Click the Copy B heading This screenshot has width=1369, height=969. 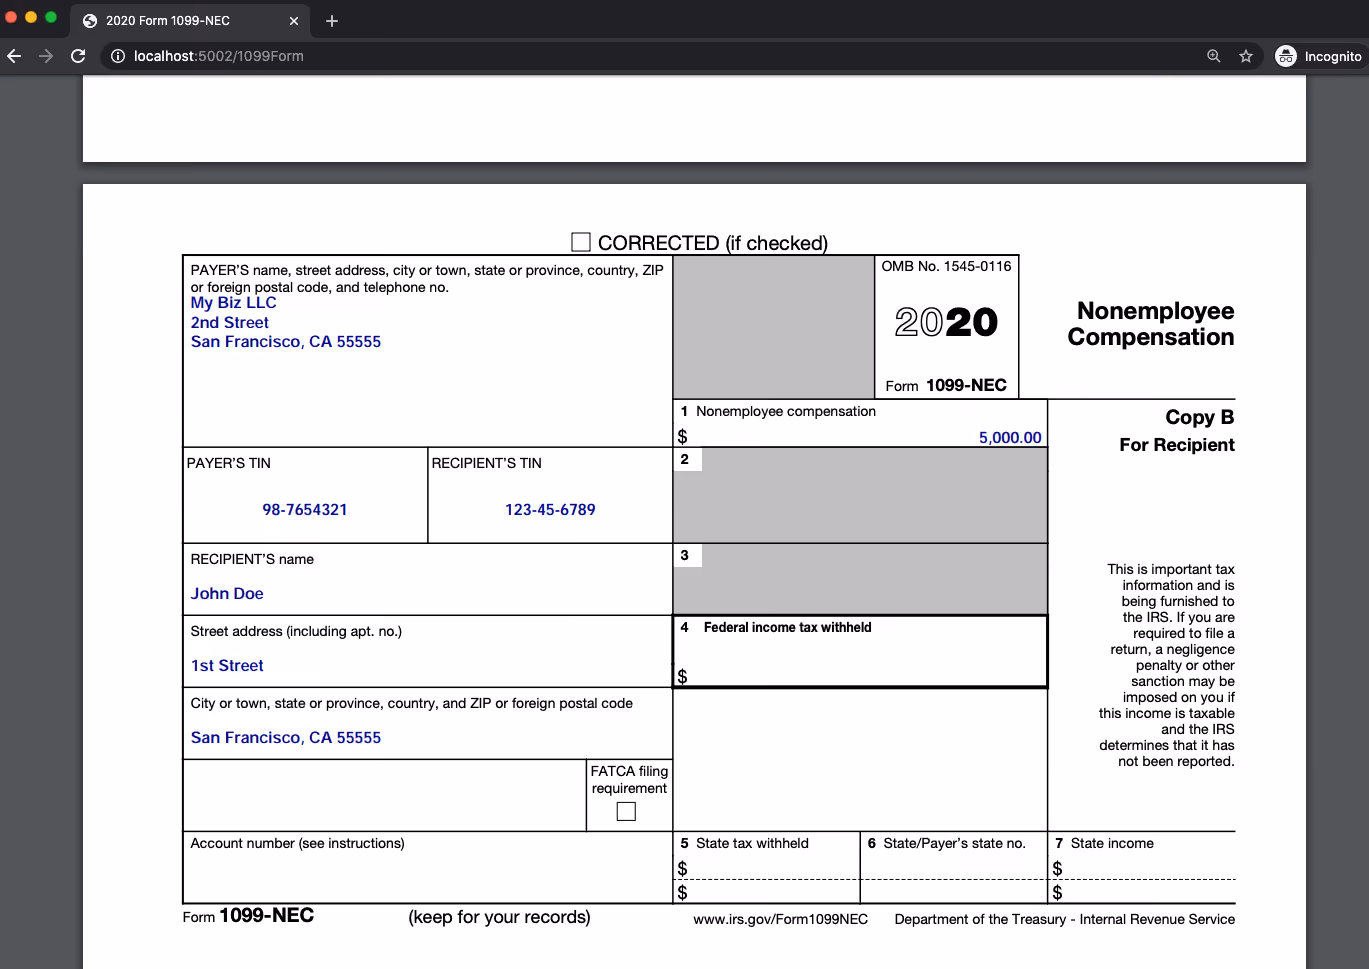[x=1200, y=417]
